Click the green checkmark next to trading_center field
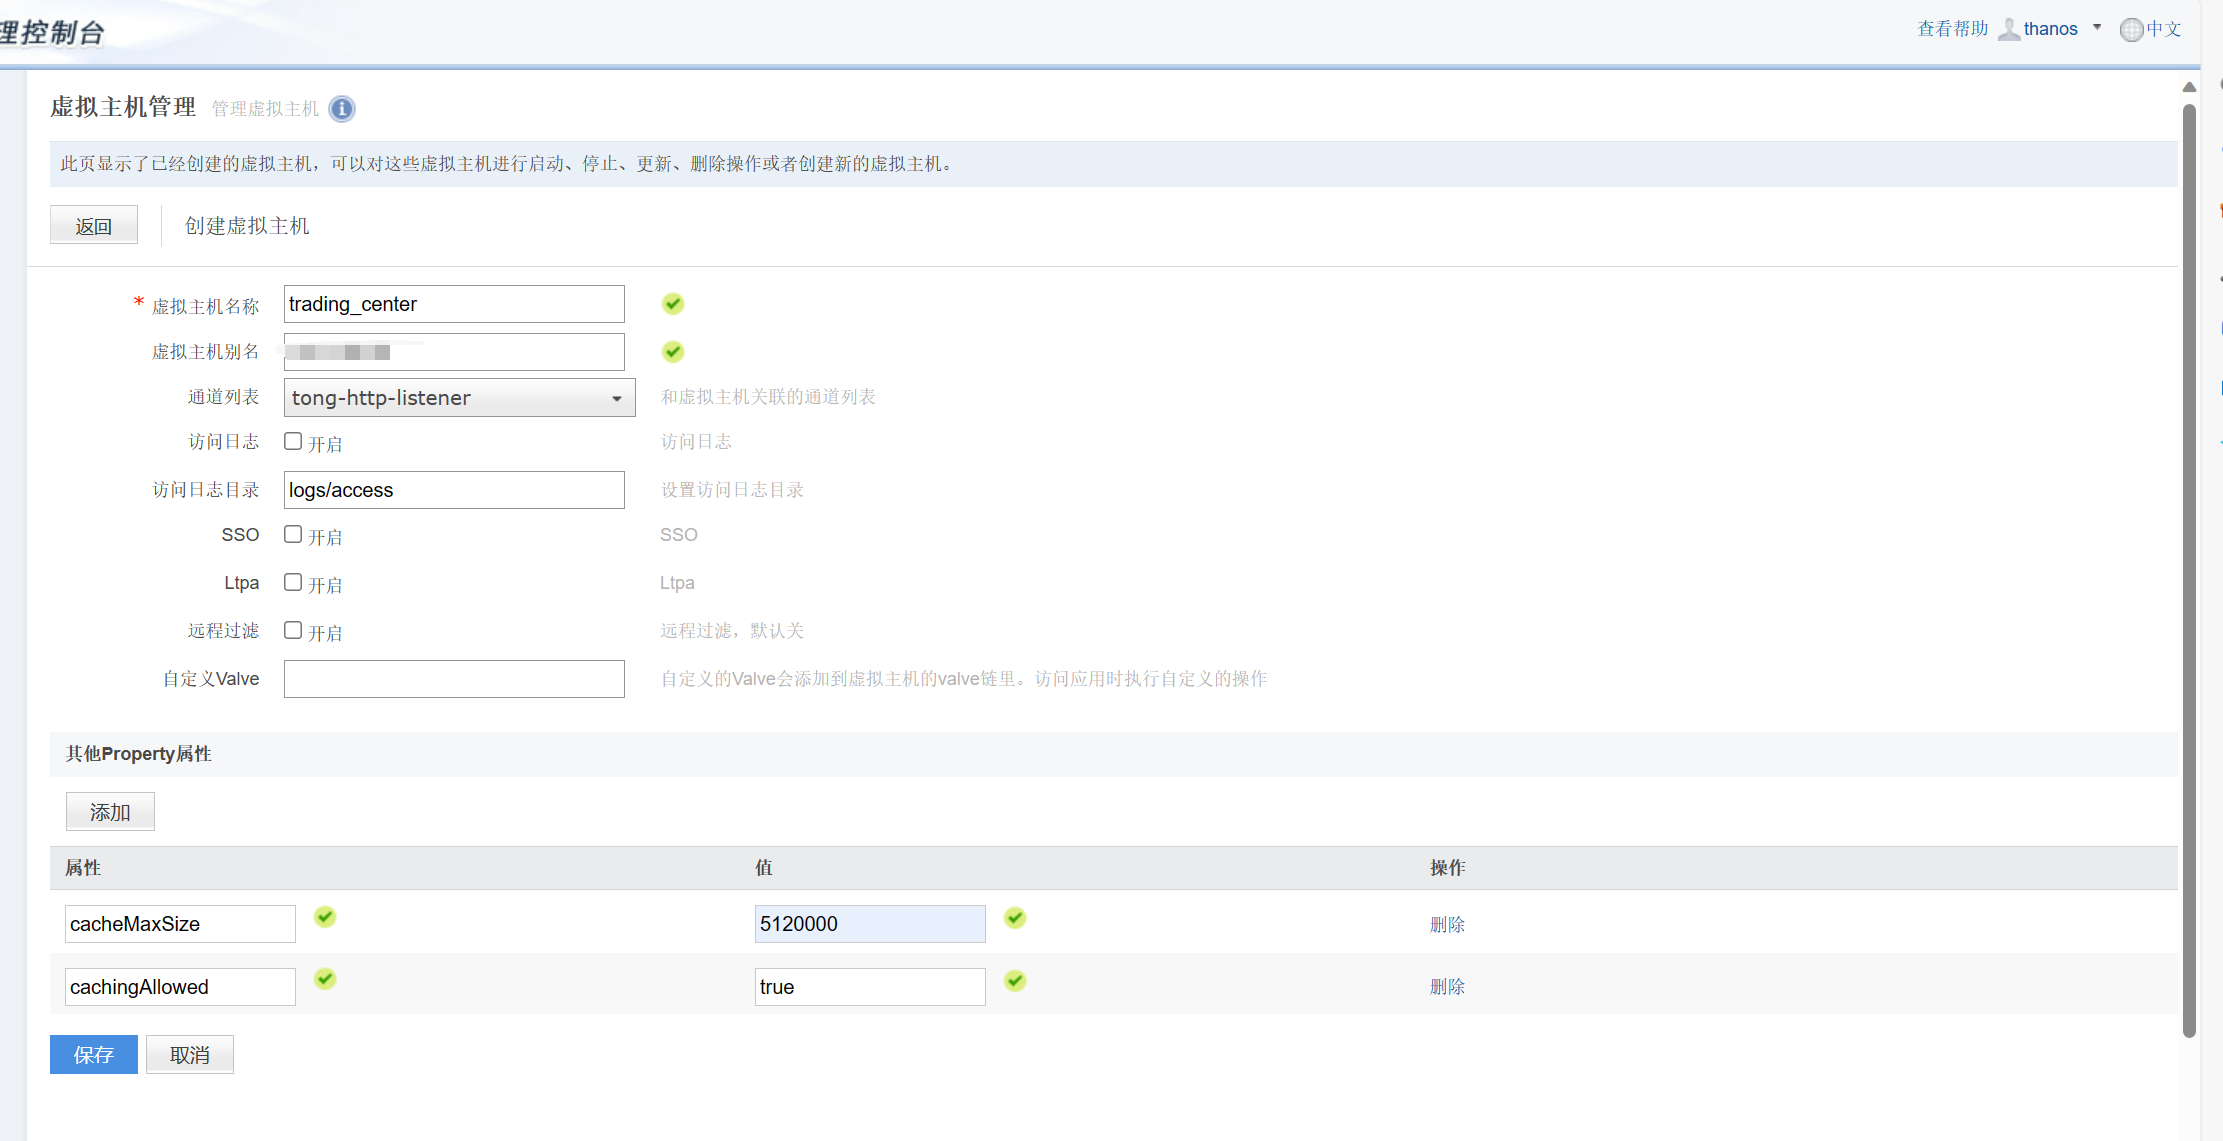This screenshot has width=2223, height=1141. 673,304
